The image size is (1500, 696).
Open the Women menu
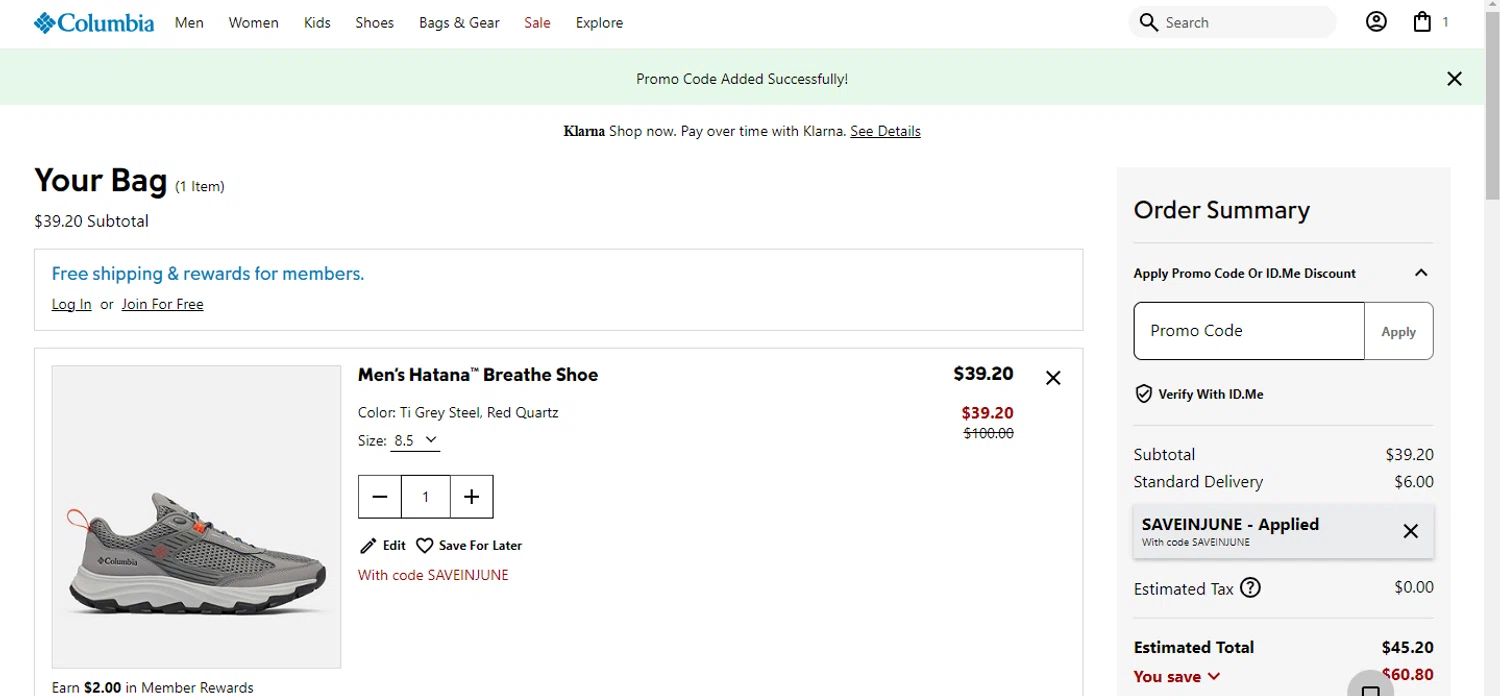(253, 23)
